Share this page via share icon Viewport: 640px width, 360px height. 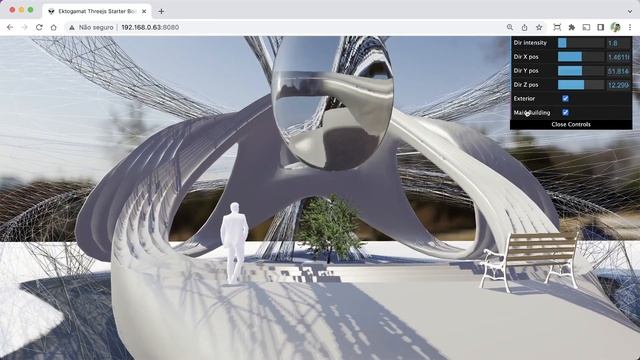524,27
